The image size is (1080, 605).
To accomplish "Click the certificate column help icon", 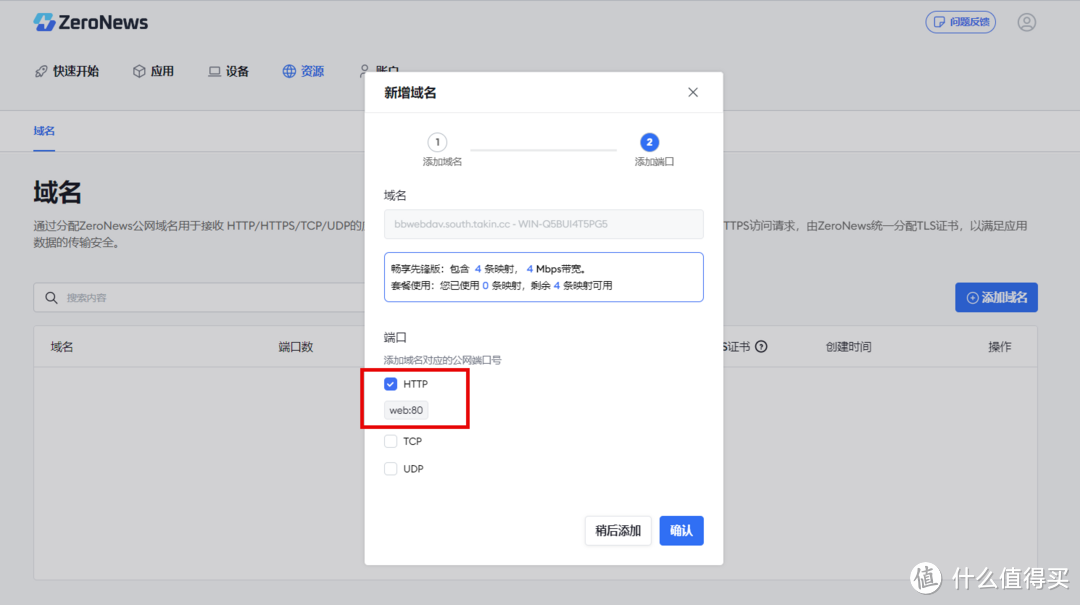I will (x=761, y=347).
